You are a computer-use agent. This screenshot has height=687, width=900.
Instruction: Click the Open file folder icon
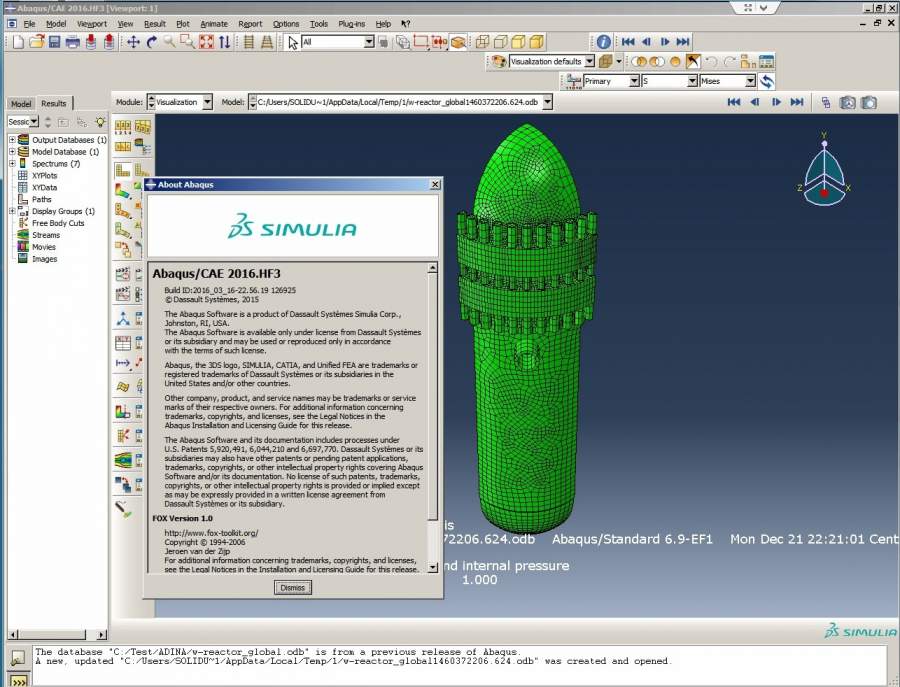pyautogui.click(x=37, y=42)
